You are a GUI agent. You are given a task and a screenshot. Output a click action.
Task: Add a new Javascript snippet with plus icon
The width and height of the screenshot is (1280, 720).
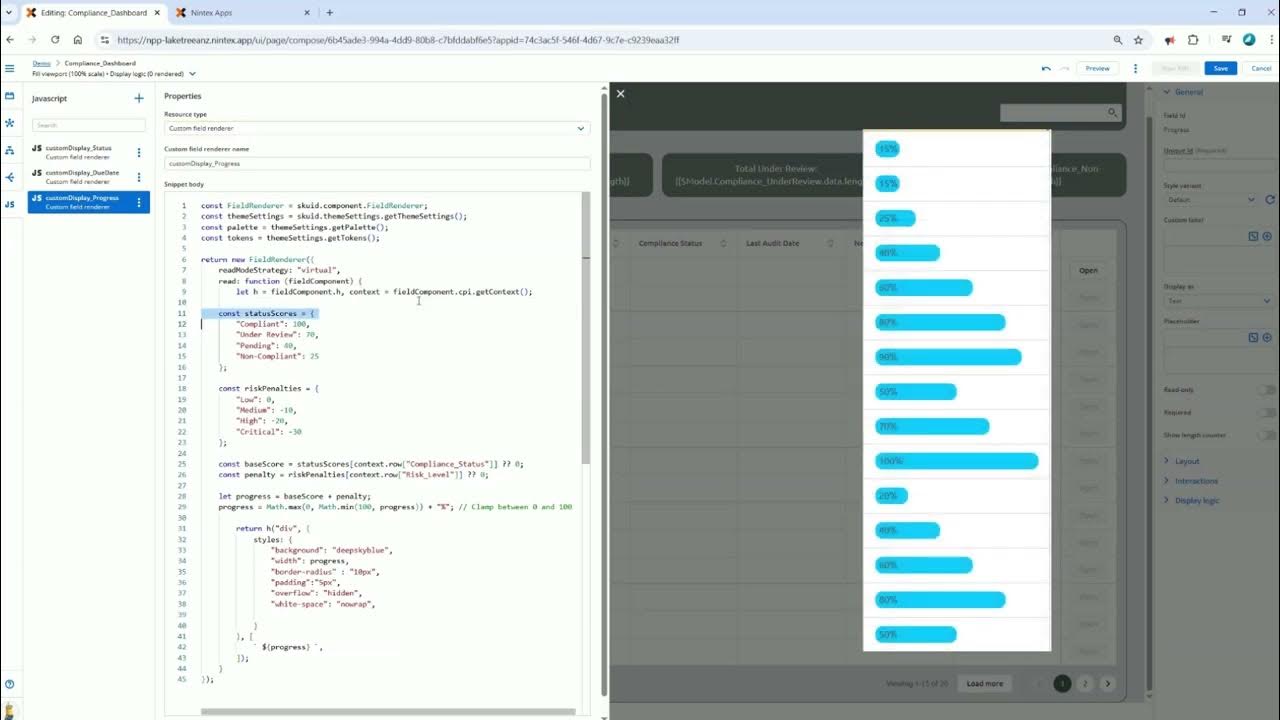[139, 98]
